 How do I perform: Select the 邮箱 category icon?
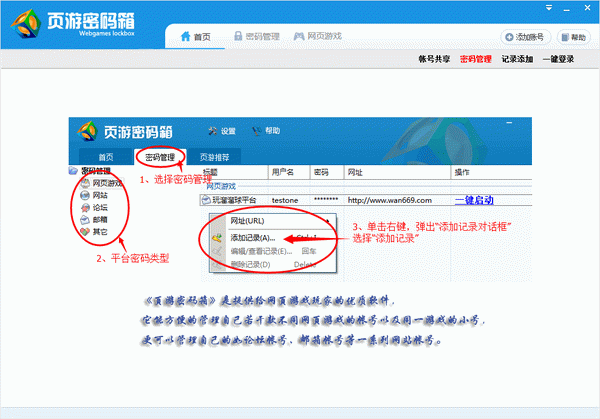(x=83, y=219)
